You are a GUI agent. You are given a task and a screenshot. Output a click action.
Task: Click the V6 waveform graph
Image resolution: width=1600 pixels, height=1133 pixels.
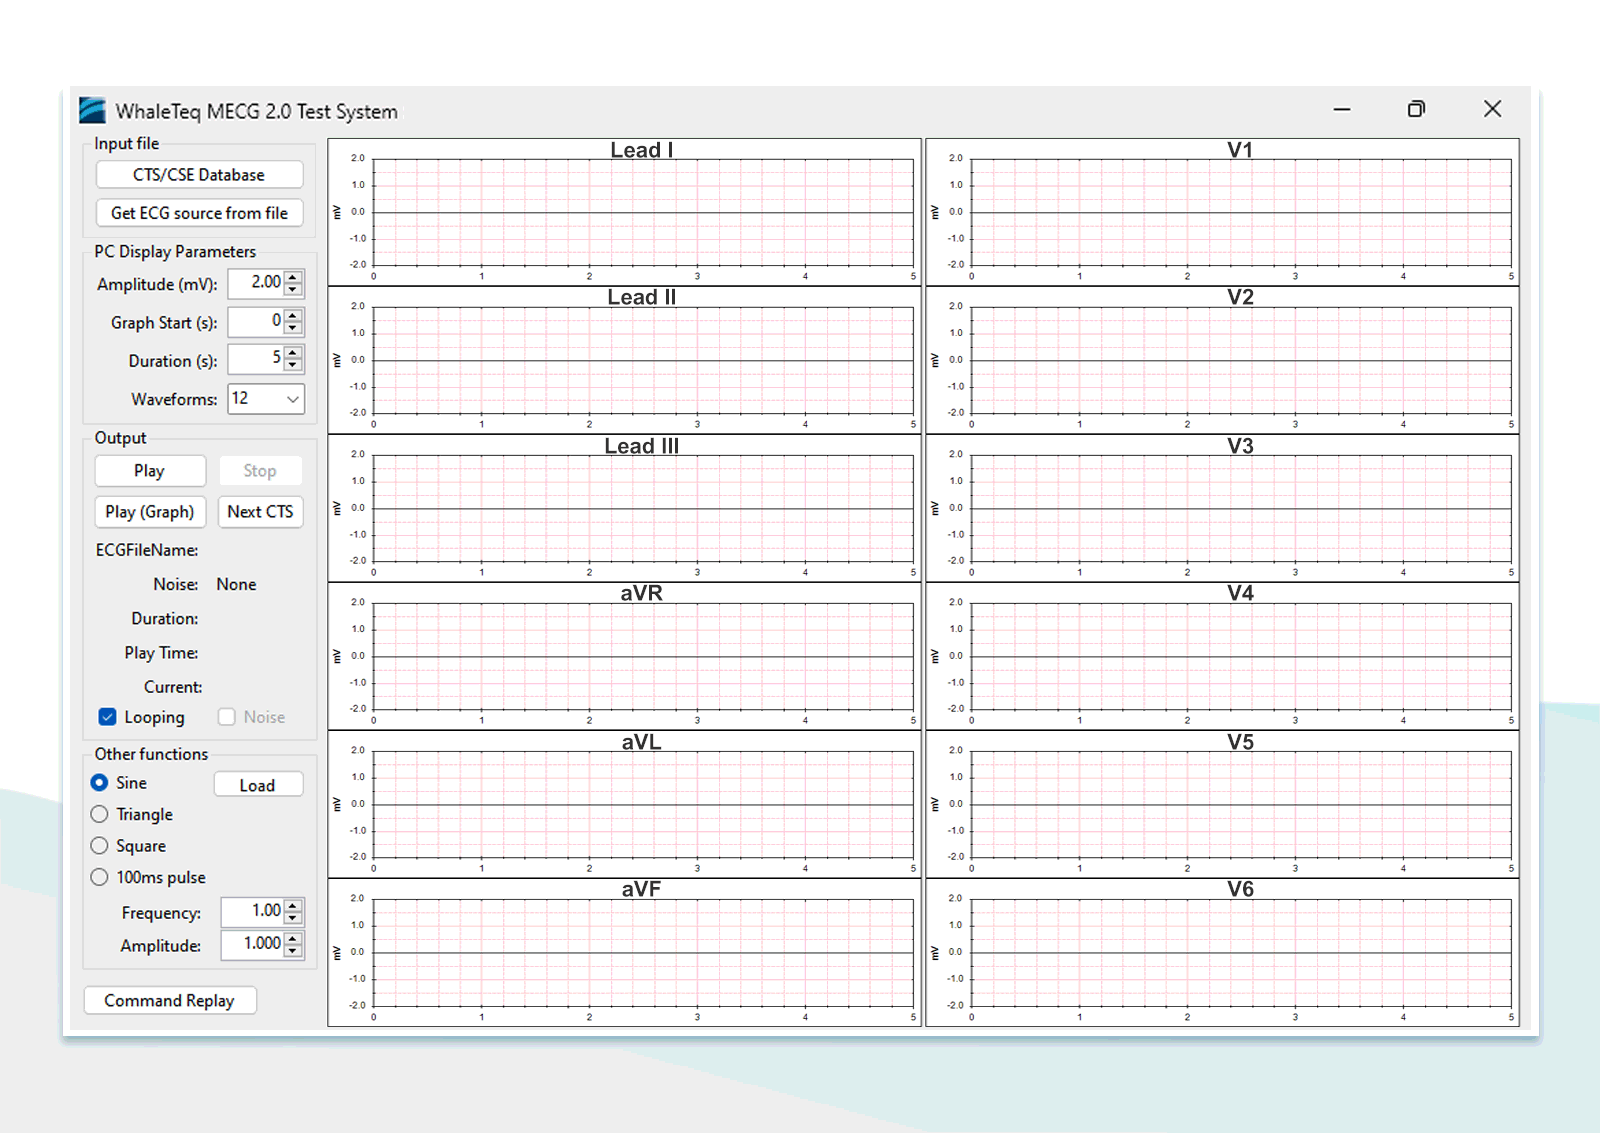point(1222,952)
